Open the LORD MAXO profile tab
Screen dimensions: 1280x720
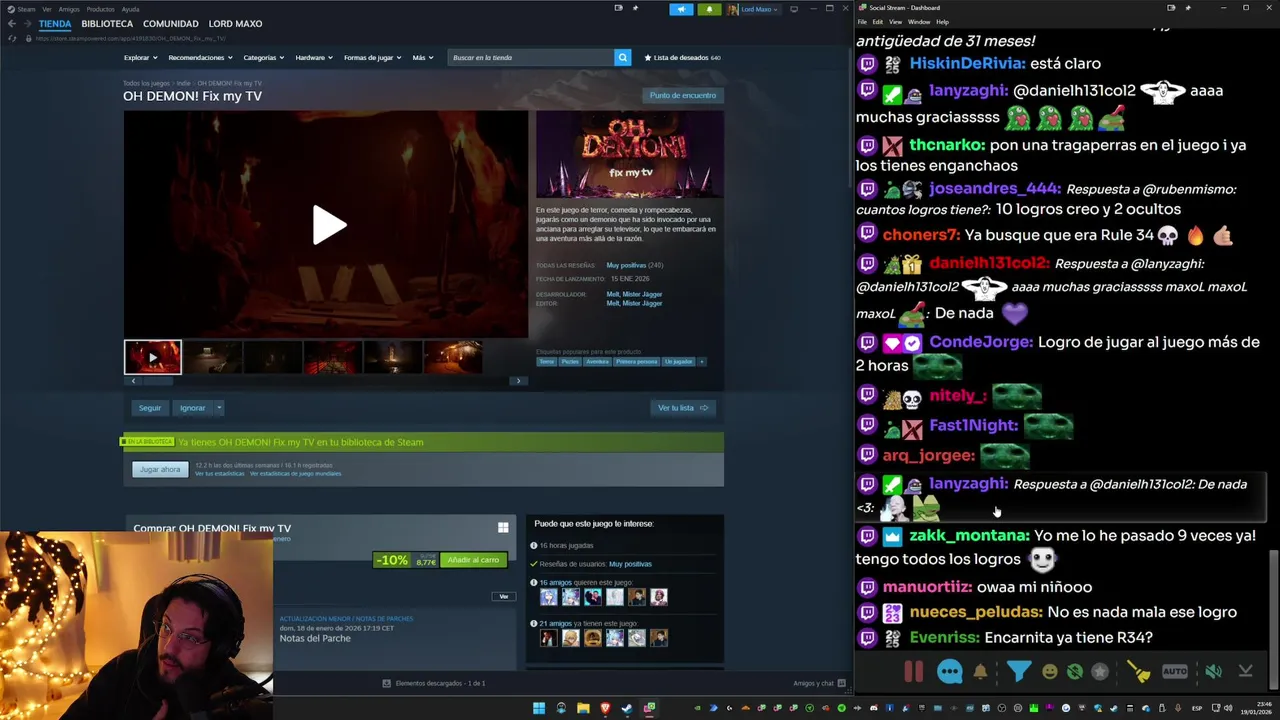click(235, 23)
